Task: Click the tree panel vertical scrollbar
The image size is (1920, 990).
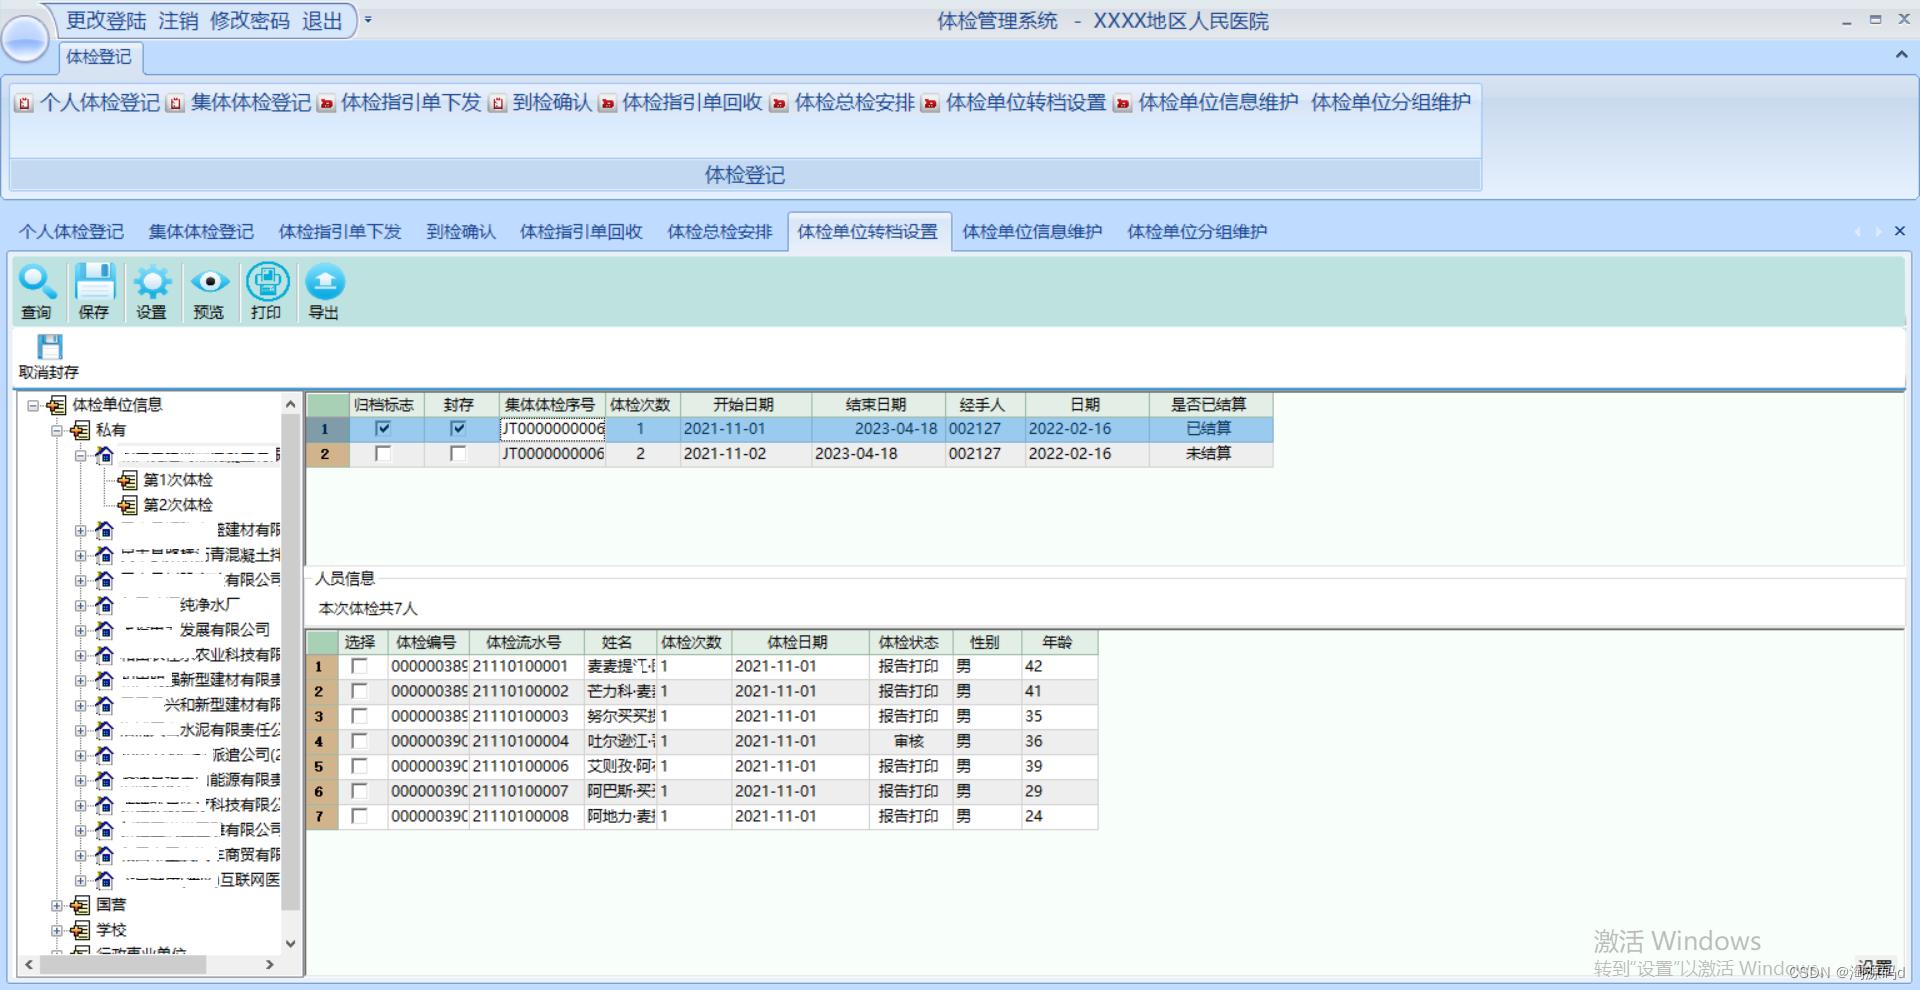Action: tap(291, 660)
